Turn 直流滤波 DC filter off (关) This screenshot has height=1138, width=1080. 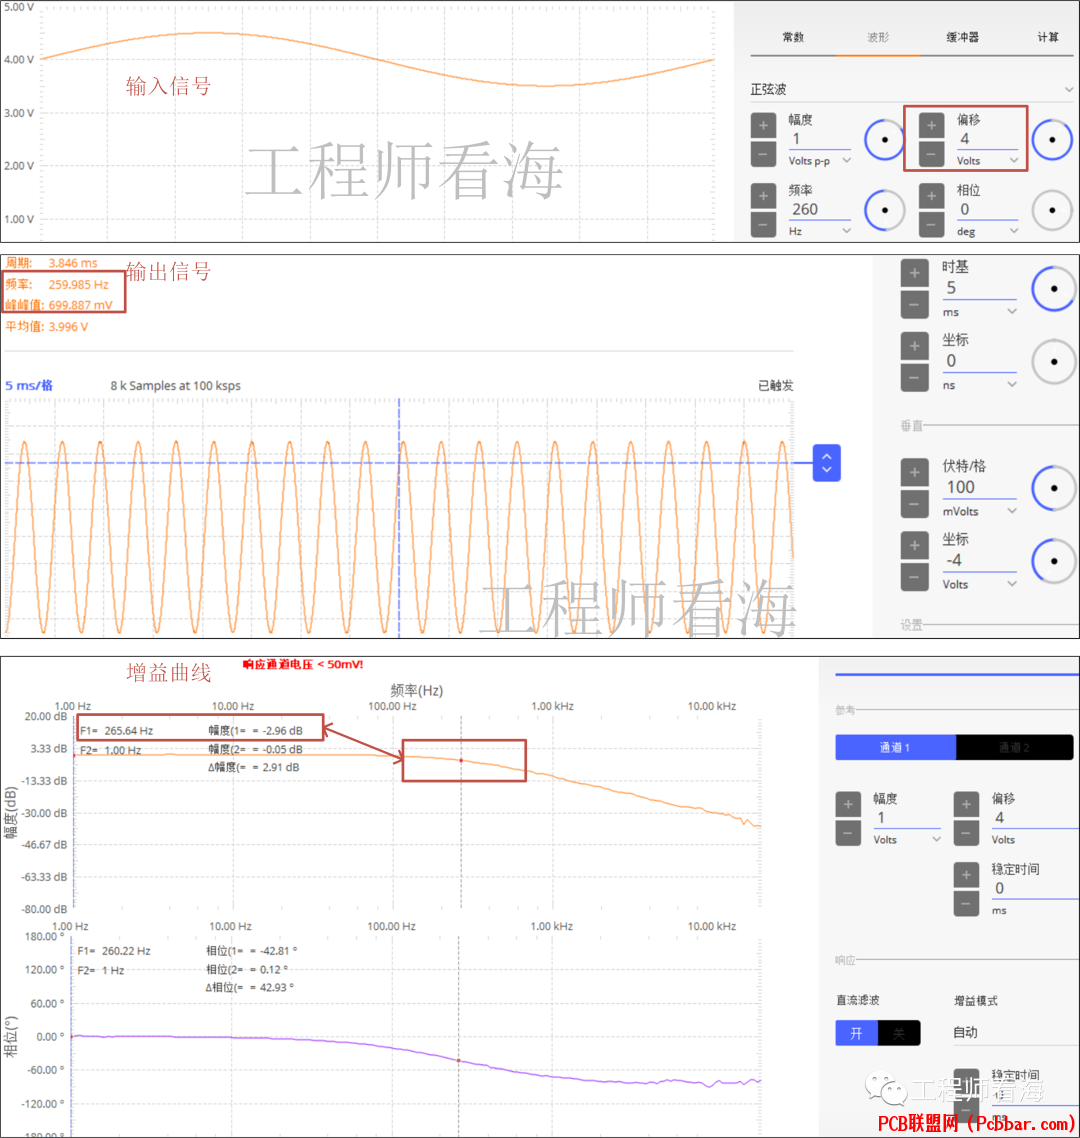point(899,1033)
